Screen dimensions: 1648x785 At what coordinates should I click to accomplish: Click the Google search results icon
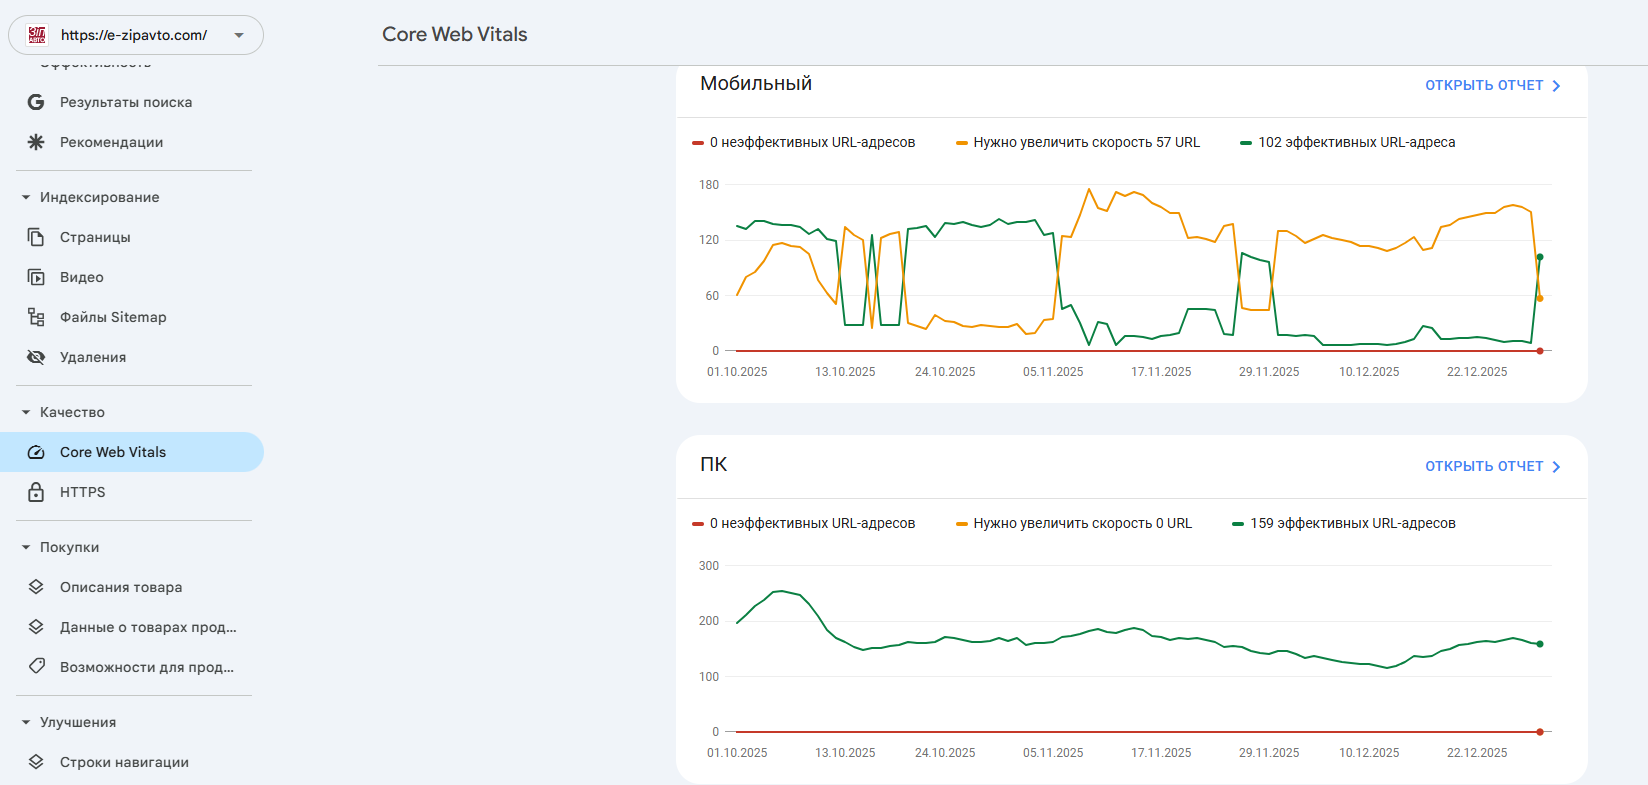tap(36, 102)
